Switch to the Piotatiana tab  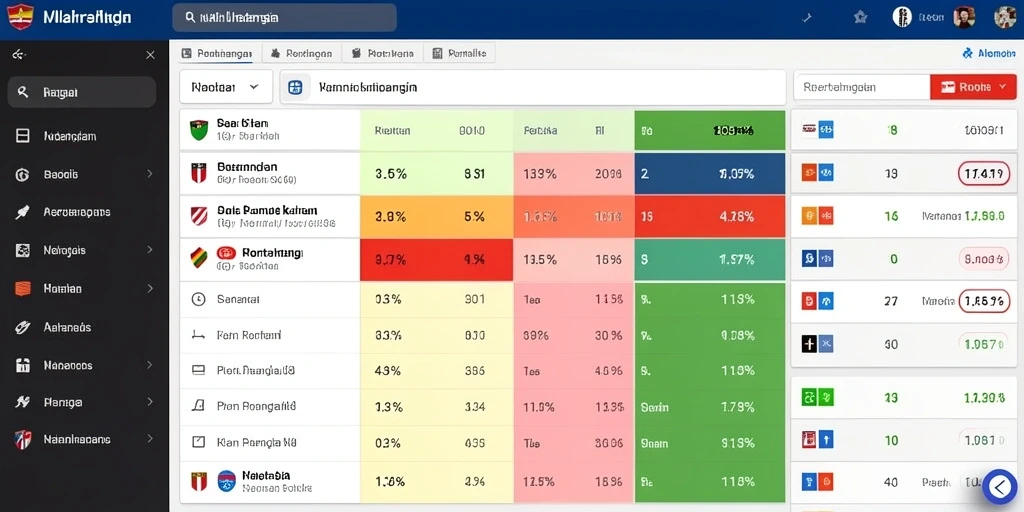tap(383, 54)
